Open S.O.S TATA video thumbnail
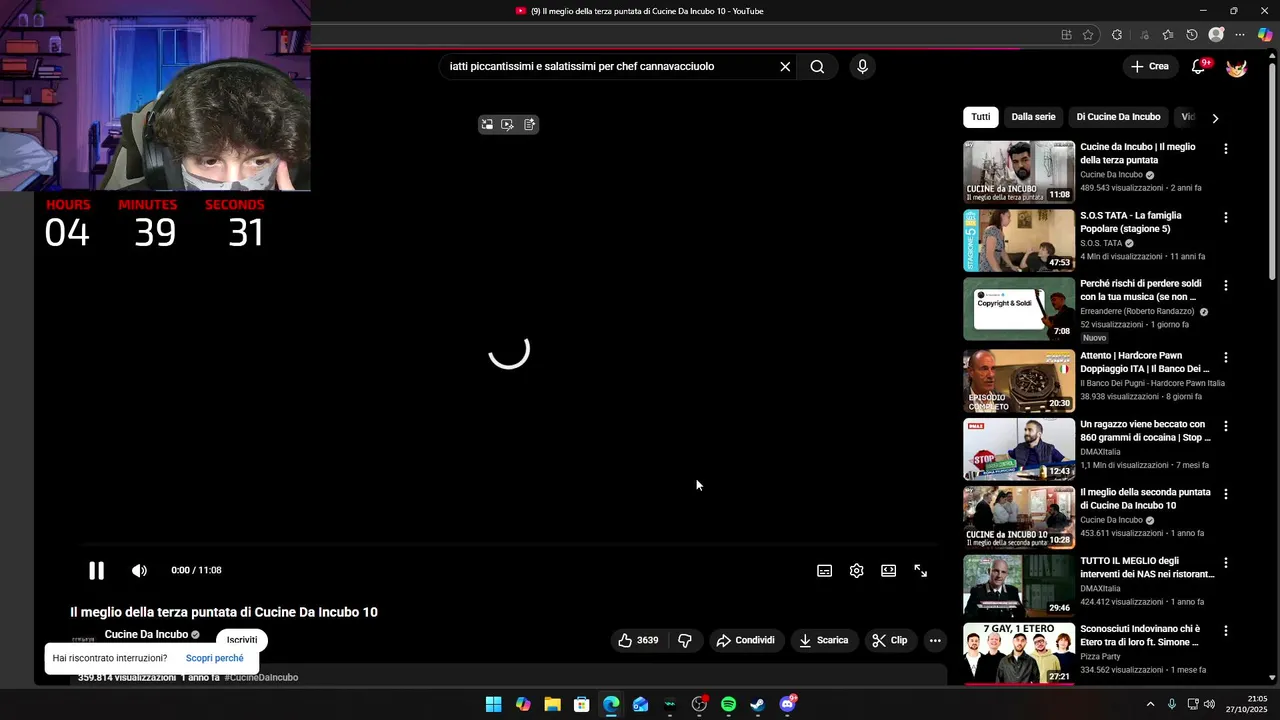 (x=1019, y=240)
